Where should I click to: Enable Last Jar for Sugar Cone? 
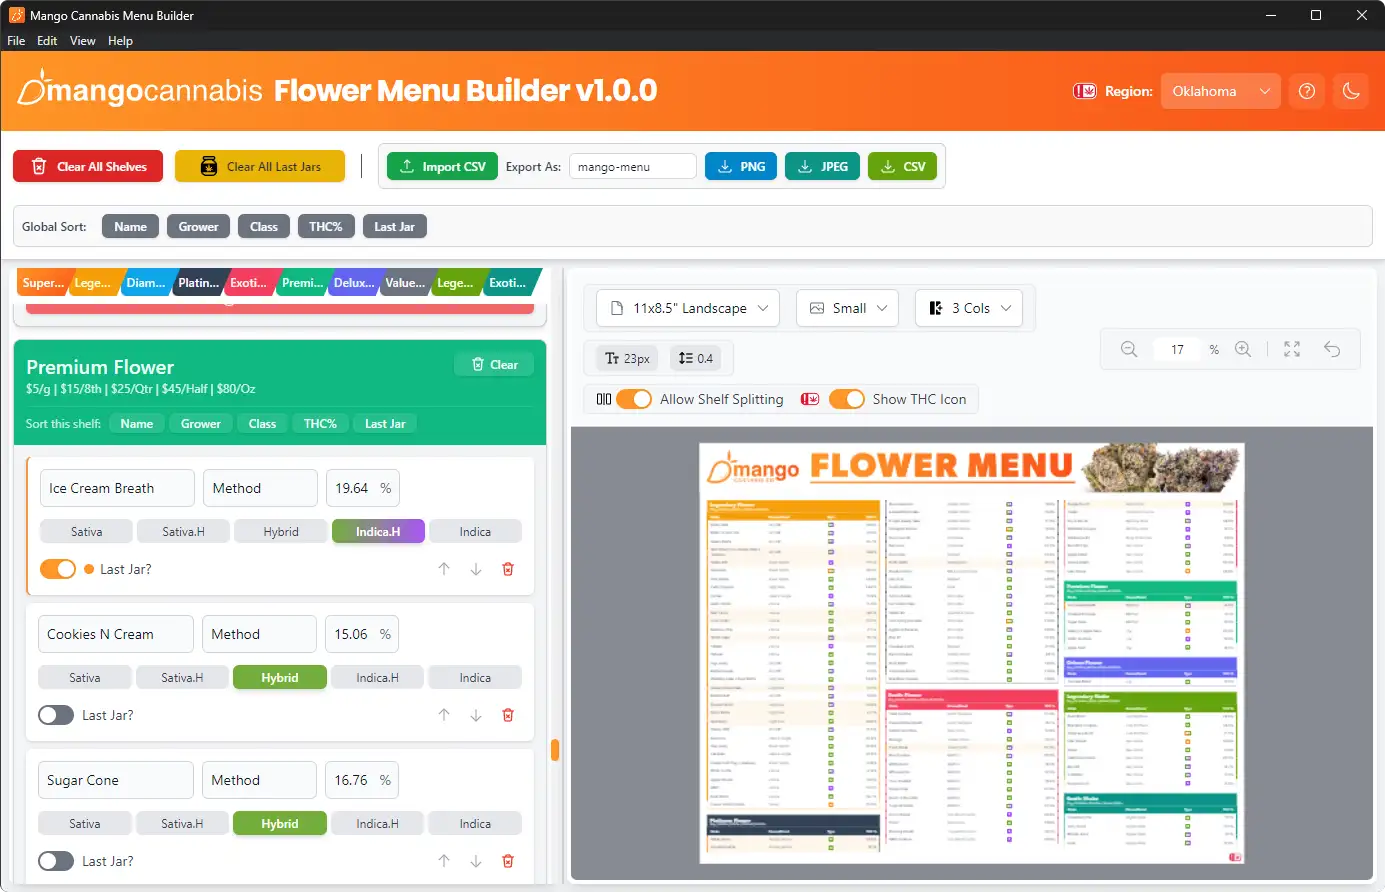(x=56, y=861)
